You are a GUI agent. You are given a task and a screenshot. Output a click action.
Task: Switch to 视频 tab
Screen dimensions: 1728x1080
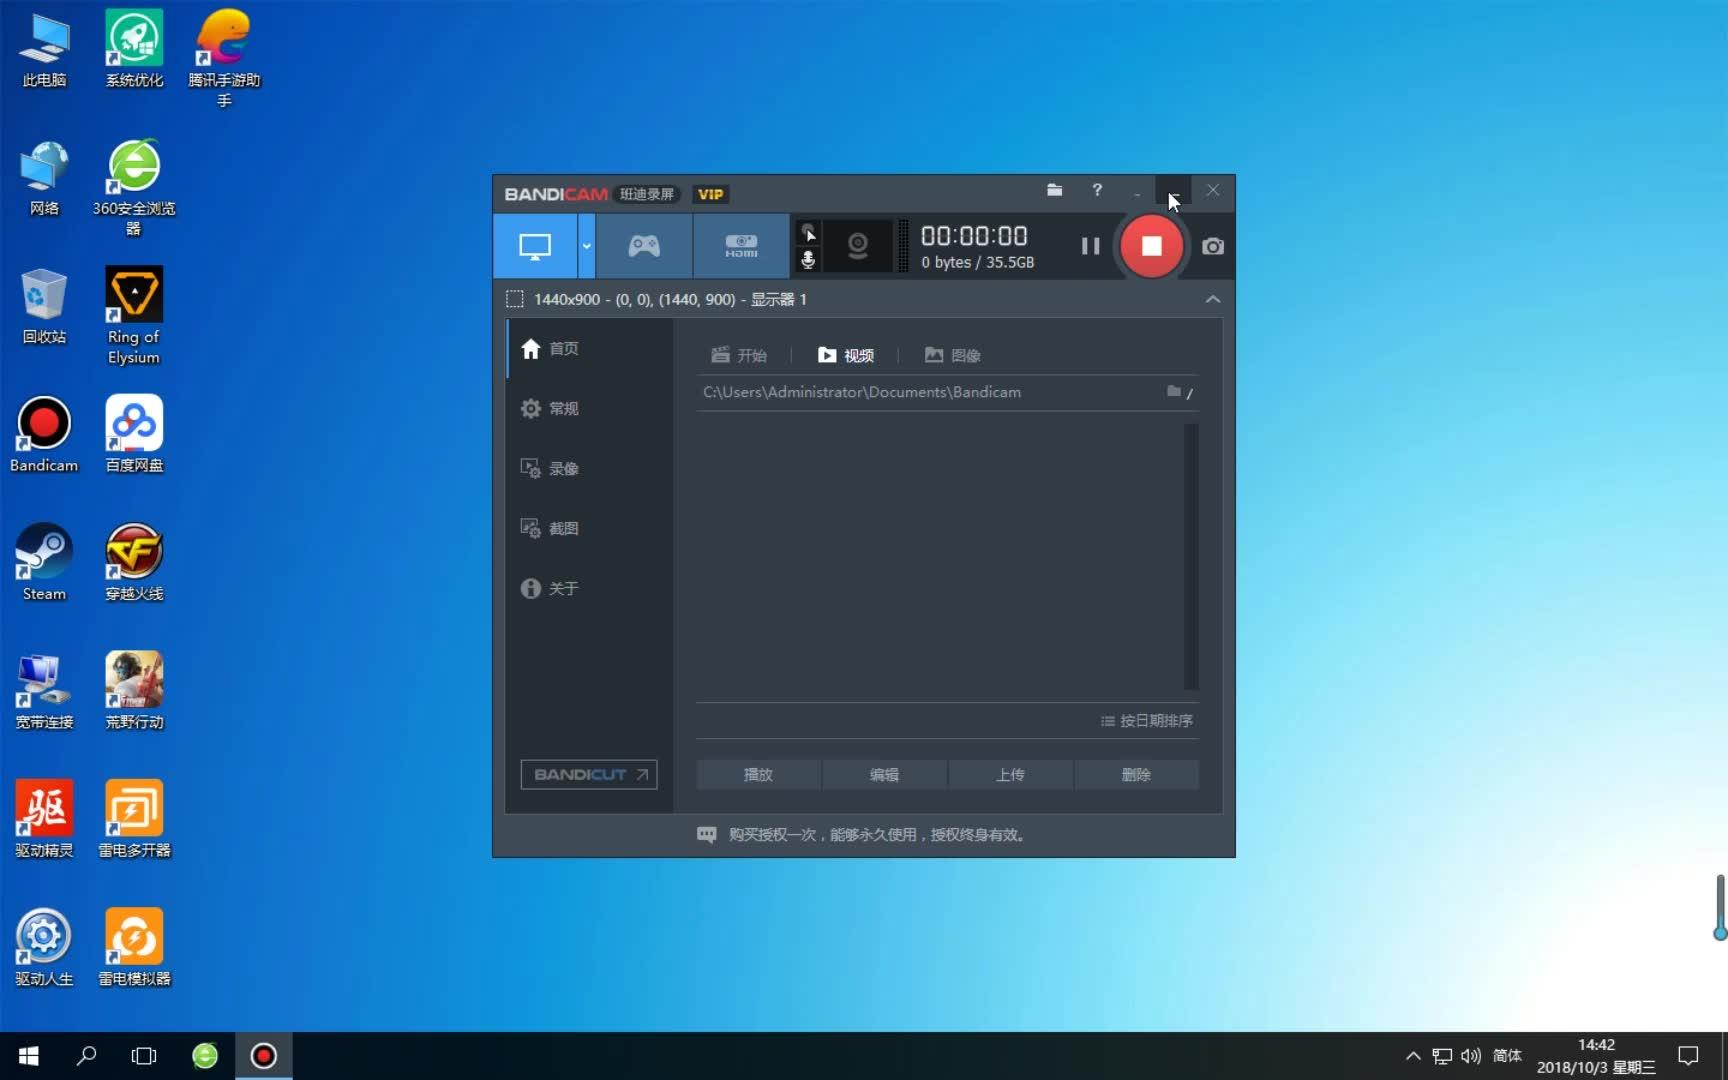pos(846,355)
